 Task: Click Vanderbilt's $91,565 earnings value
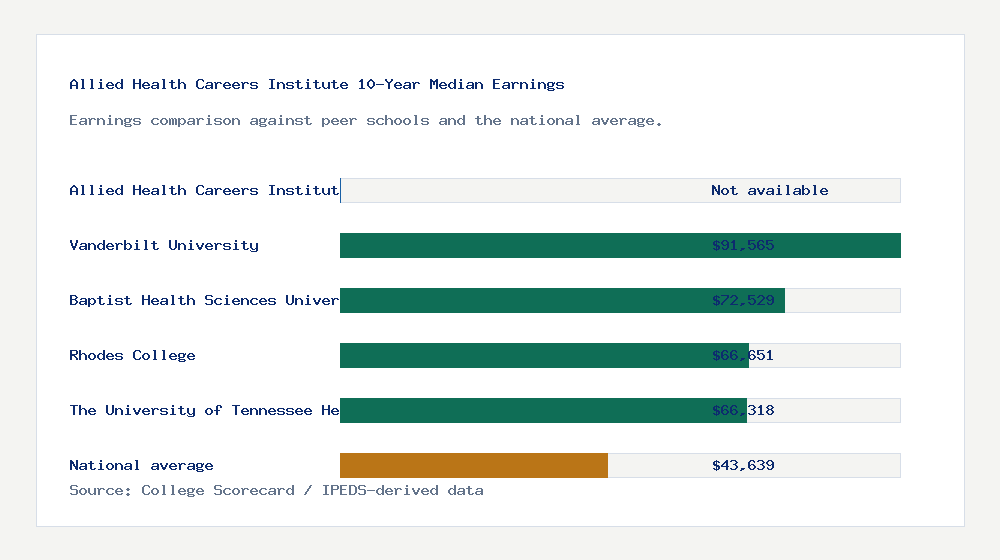click(743, 246)
